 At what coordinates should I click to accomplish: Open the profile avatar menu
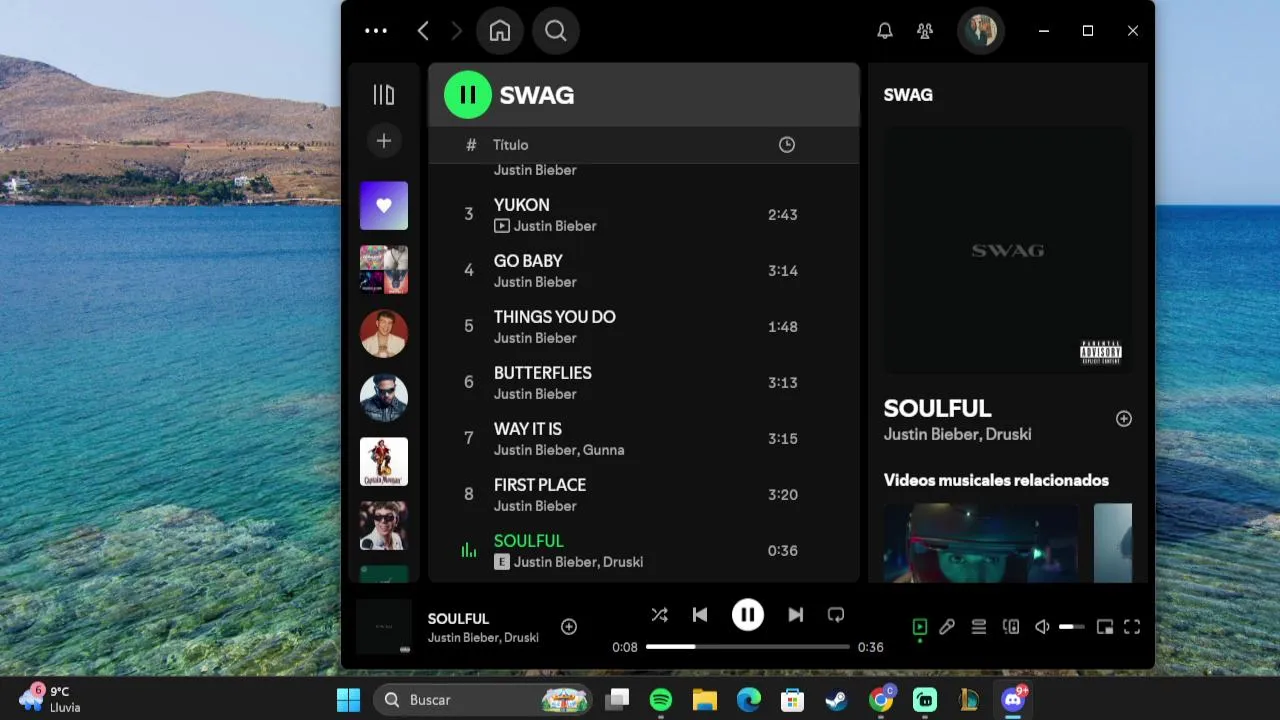coord(981,31)
